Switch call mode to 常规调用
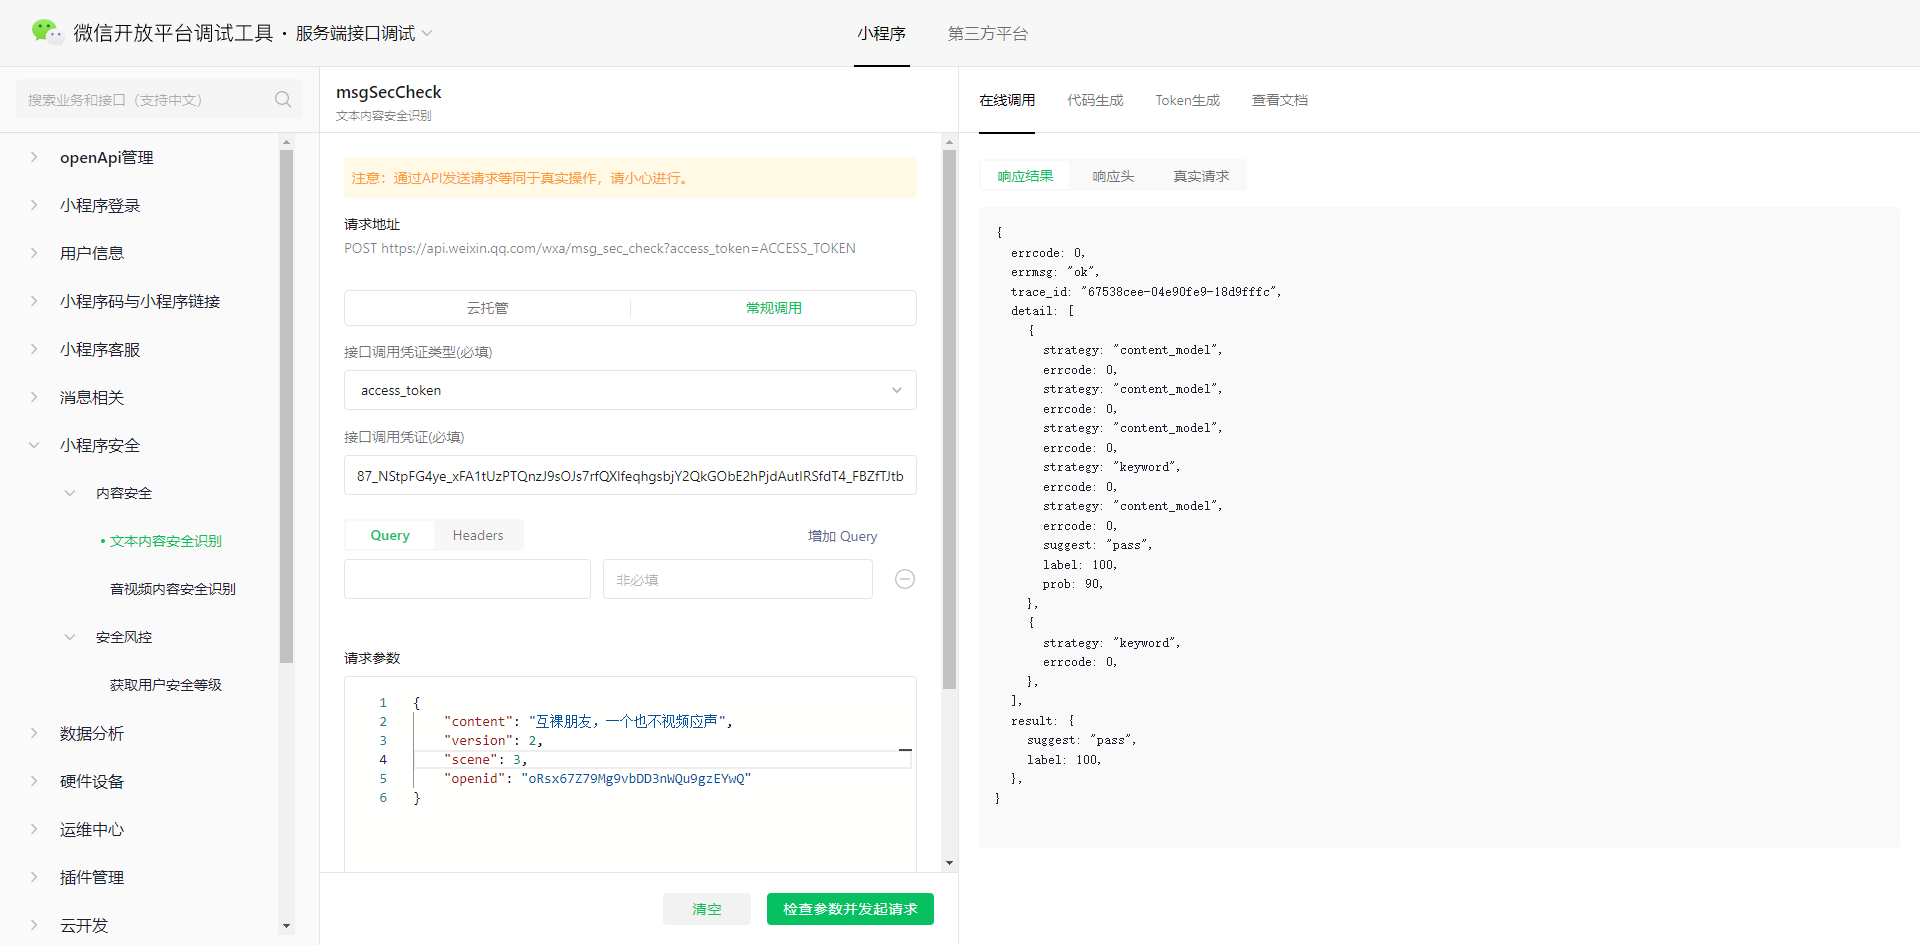The width and height of the screenshot is (1920, 945). coord(774,308)
